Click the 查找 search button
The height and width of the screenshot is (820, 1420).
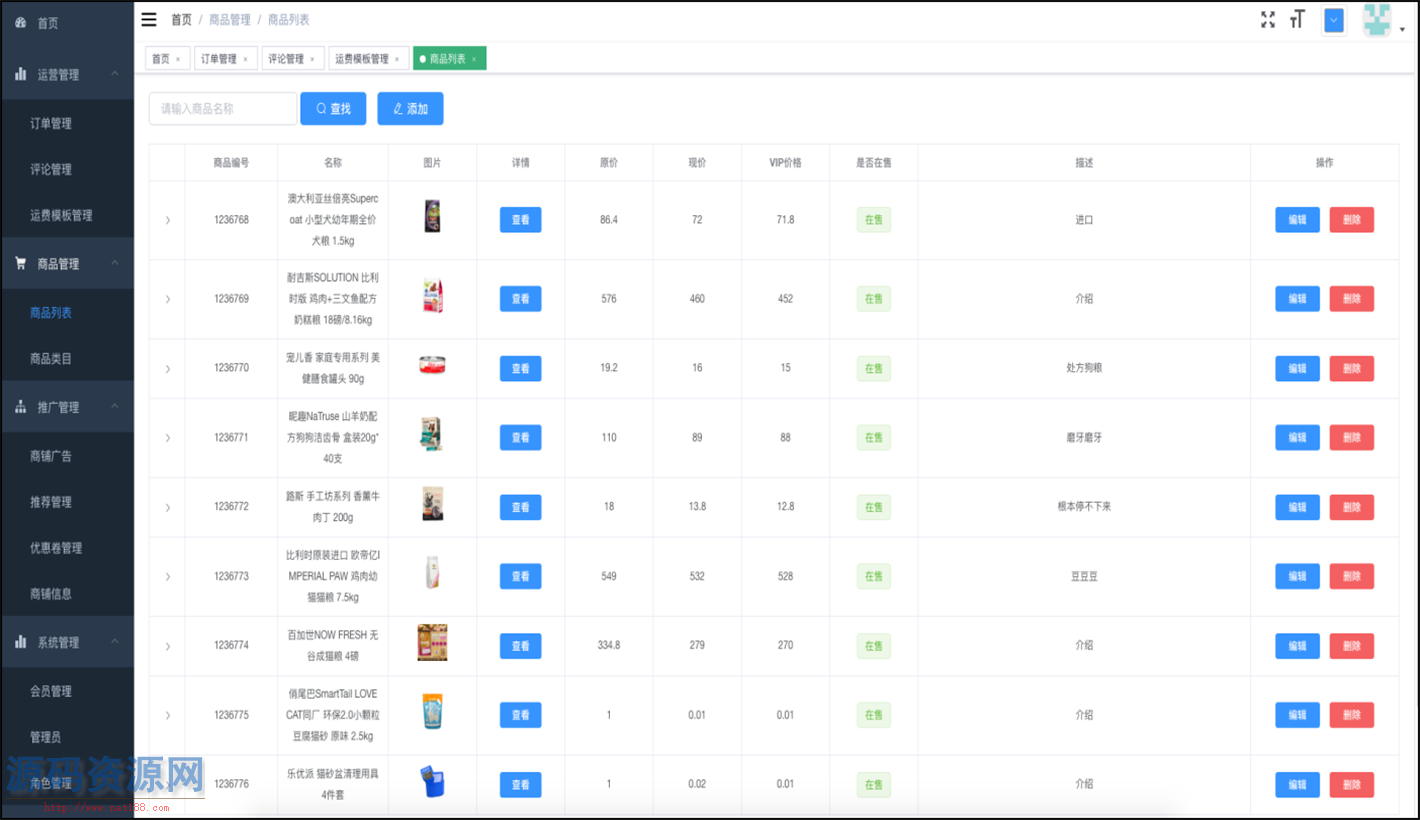333,109
